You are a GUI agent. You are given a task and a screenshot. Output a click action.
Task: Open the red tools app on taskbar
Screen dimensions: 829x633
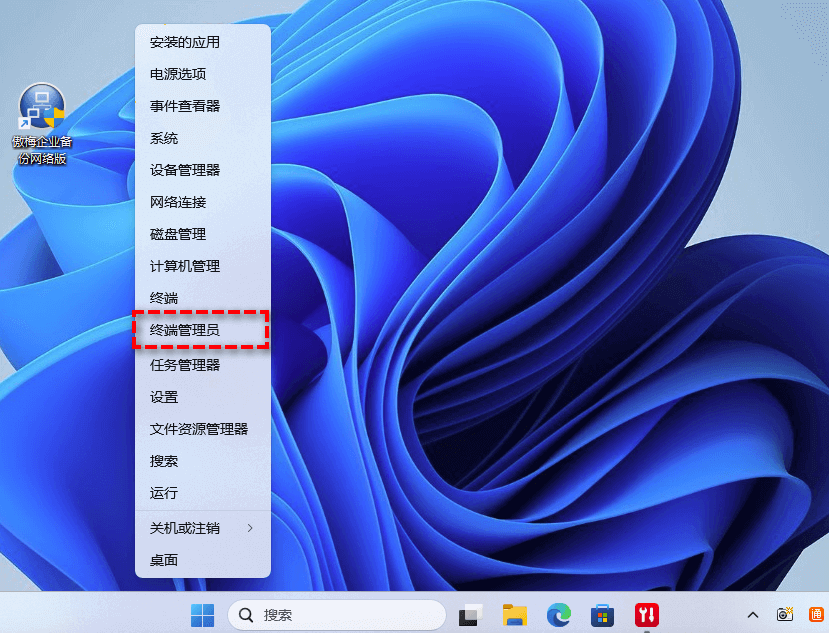[646, 614]
